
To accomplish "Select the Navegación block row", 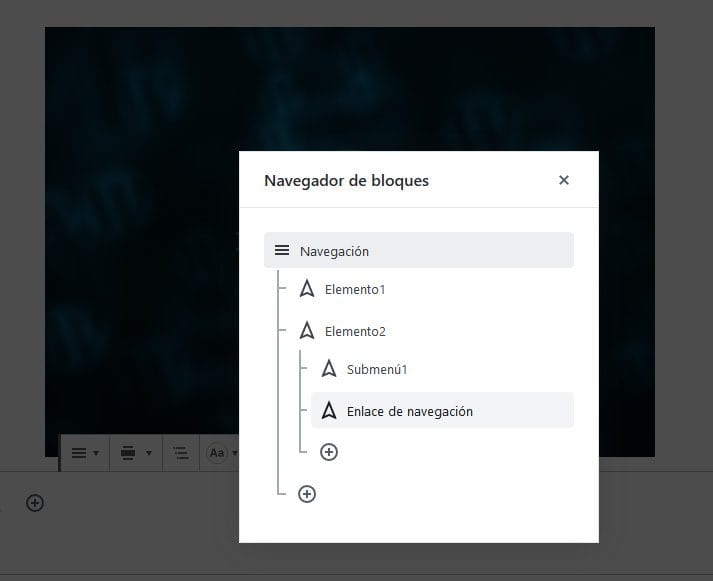I will click(x=418, y=251).
